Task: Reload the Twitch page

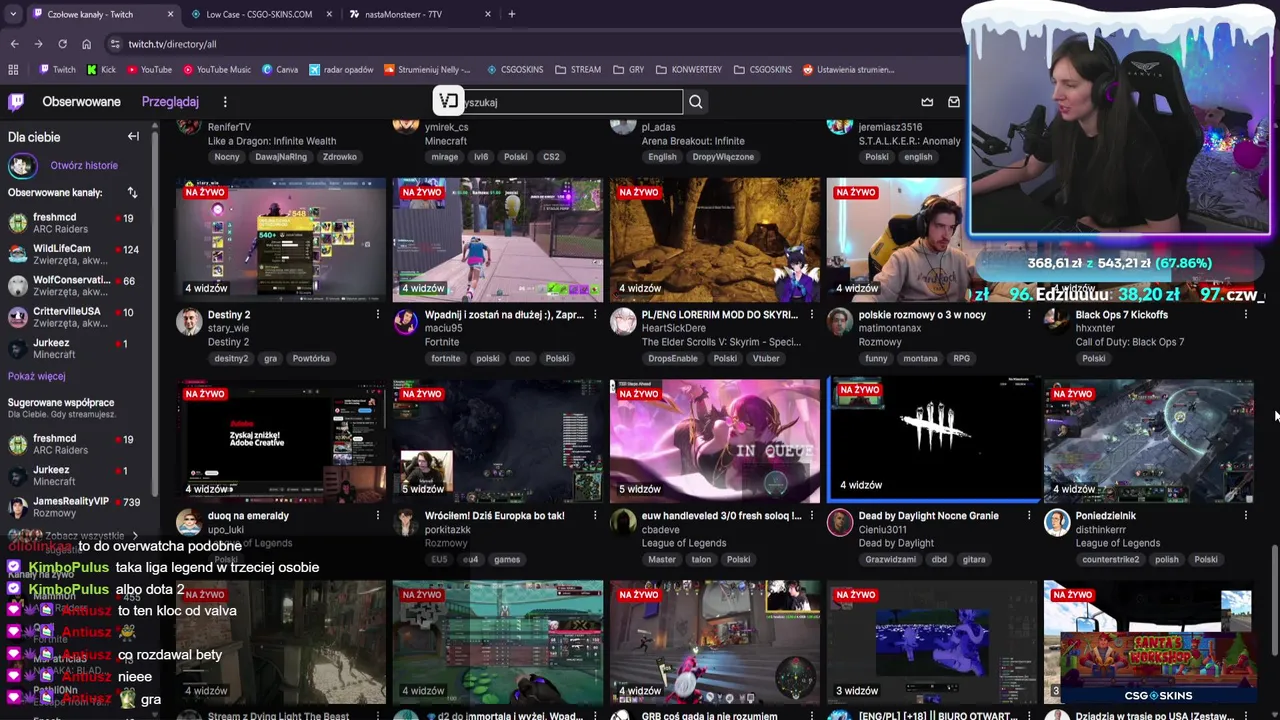Action: click(62, 44)
